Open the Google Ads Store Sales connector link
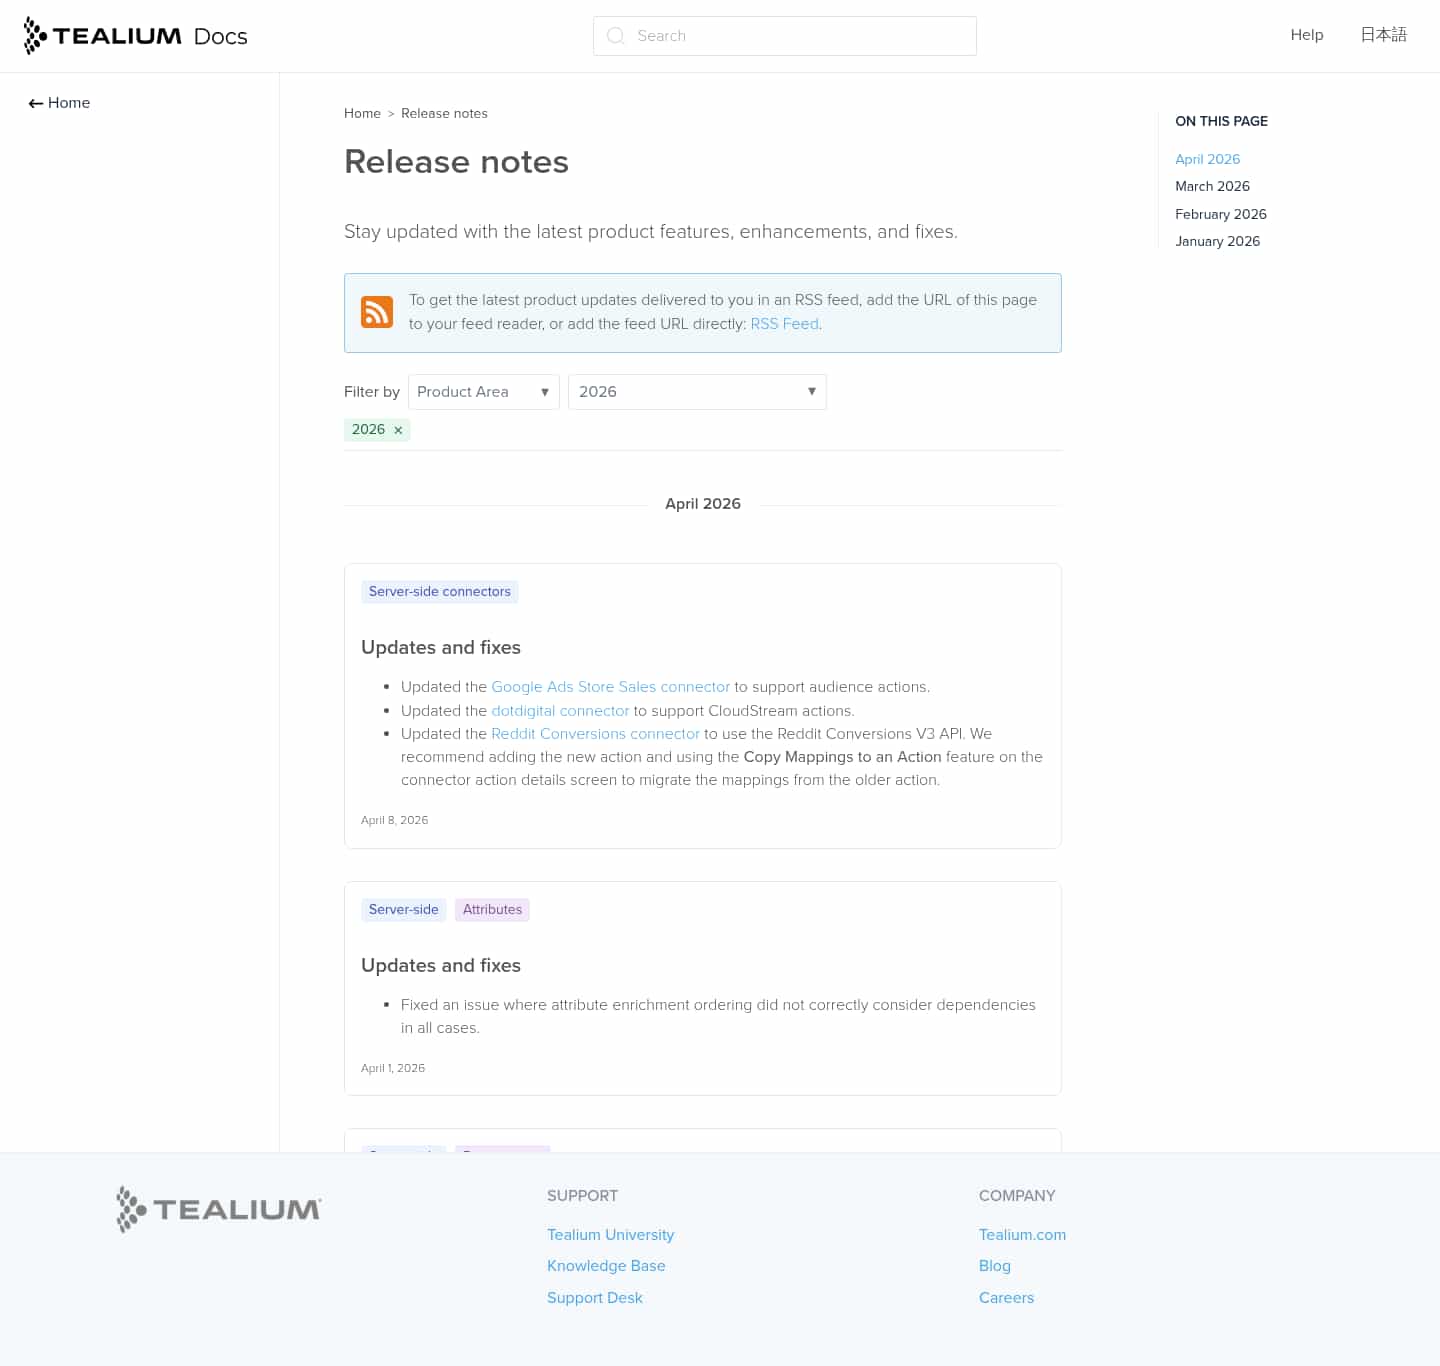1440x1366 pixels. point(610,687)
